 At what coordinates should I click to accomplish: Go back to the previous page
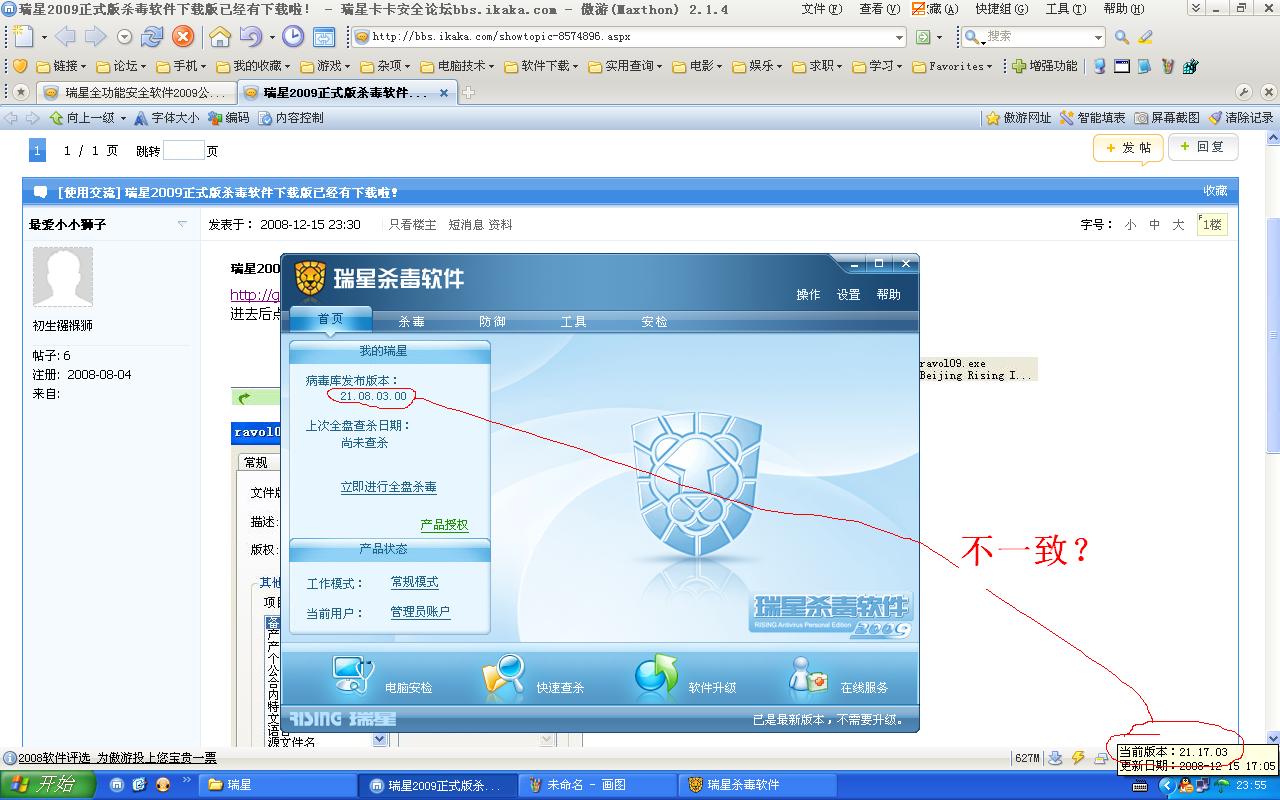tap(65, 37)
